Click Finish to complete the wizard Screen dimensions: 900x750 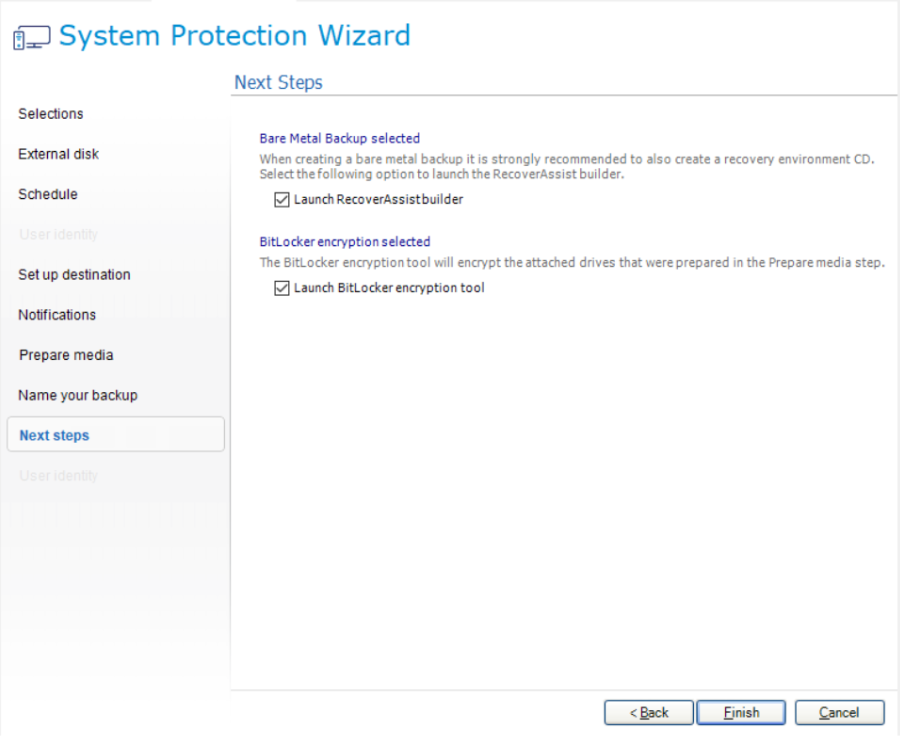tap(741, 712)
